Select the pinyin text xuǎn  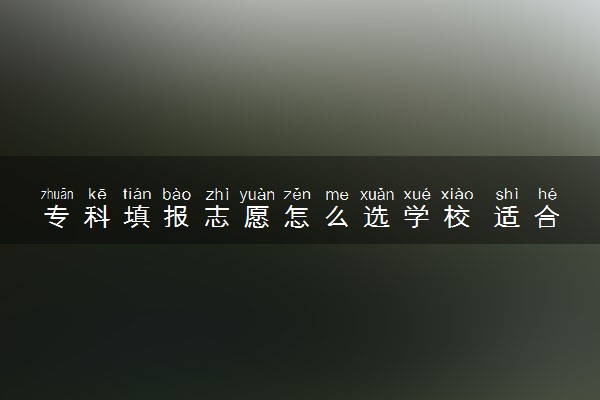[377, 194]
